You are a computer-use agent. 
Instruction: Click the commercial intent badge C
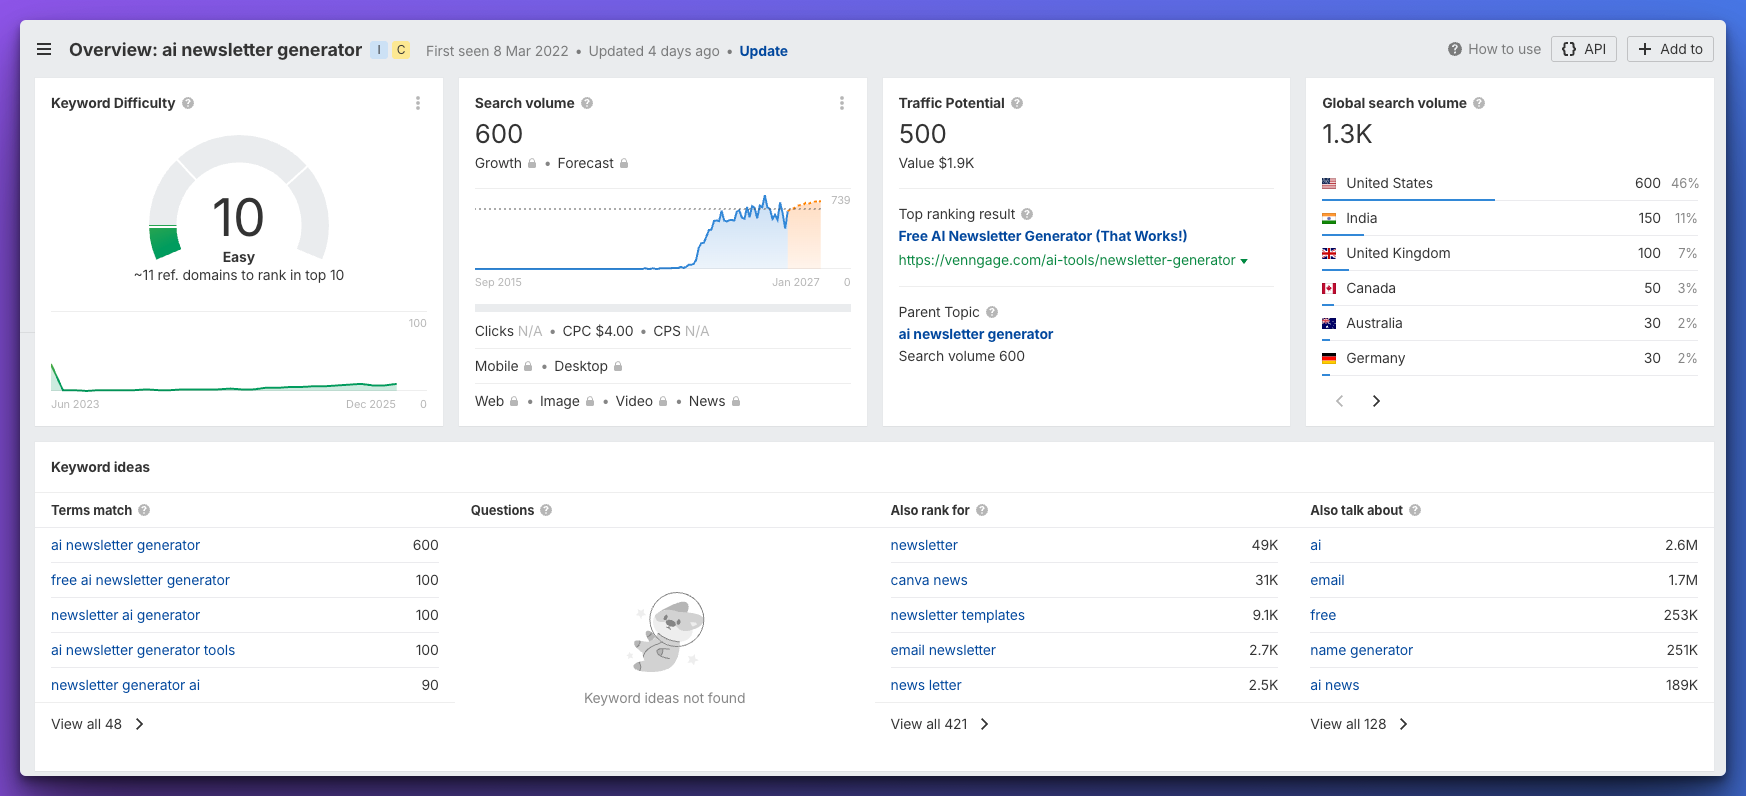[x=401, y=50]
